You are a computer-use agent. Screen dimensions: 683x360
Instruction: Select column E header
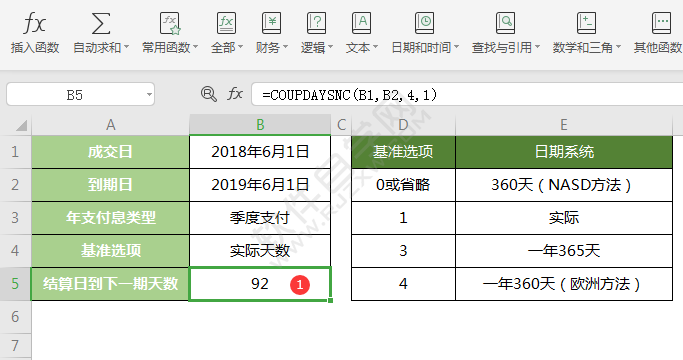pos(564,125)
